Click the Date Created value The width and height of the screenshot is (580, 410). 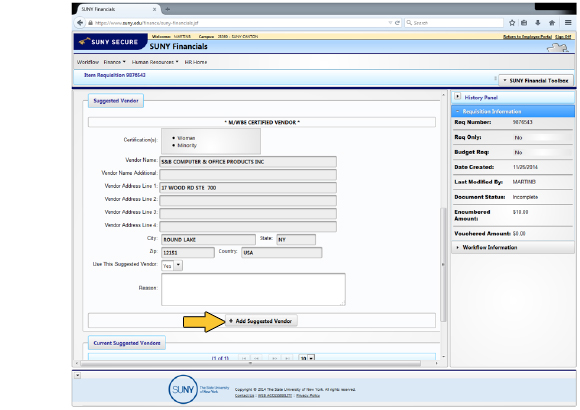point(525,167)
